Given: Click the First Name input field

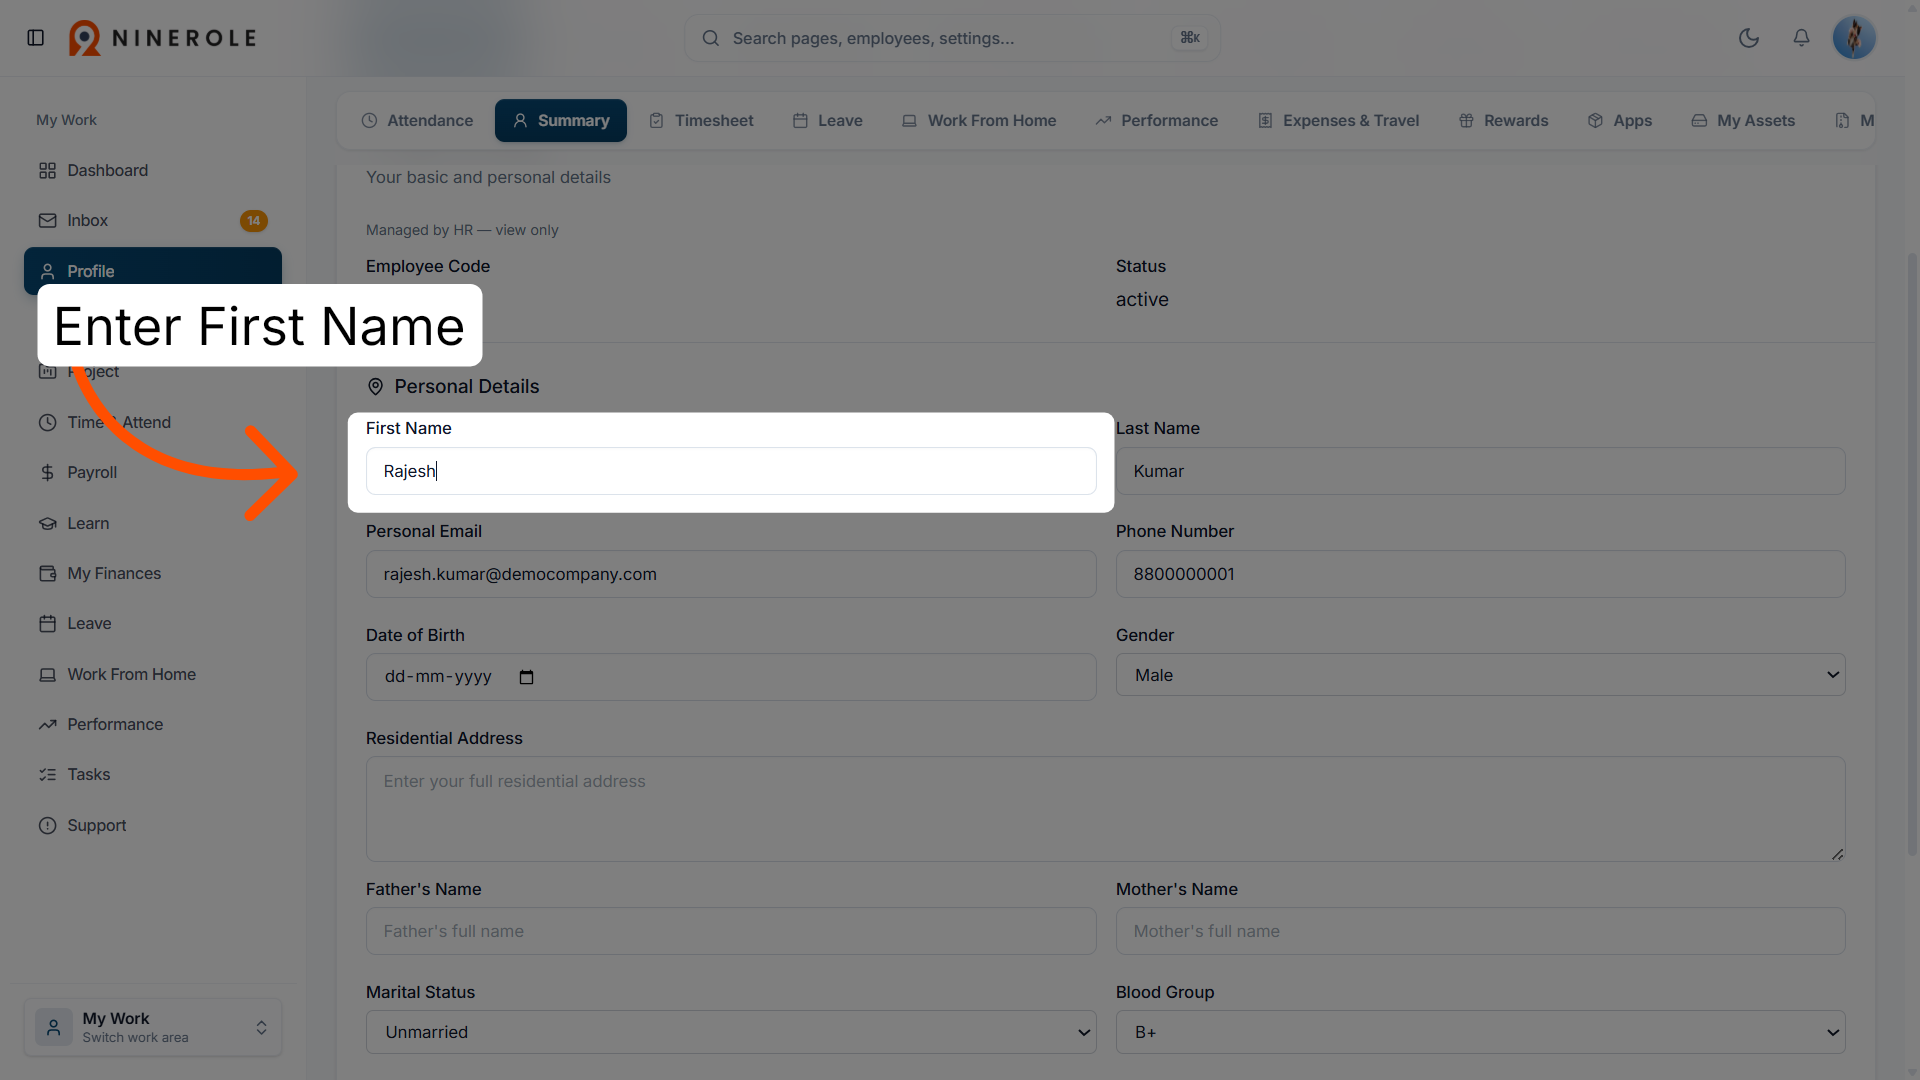Looking at the screenshot, I should 731,472.
